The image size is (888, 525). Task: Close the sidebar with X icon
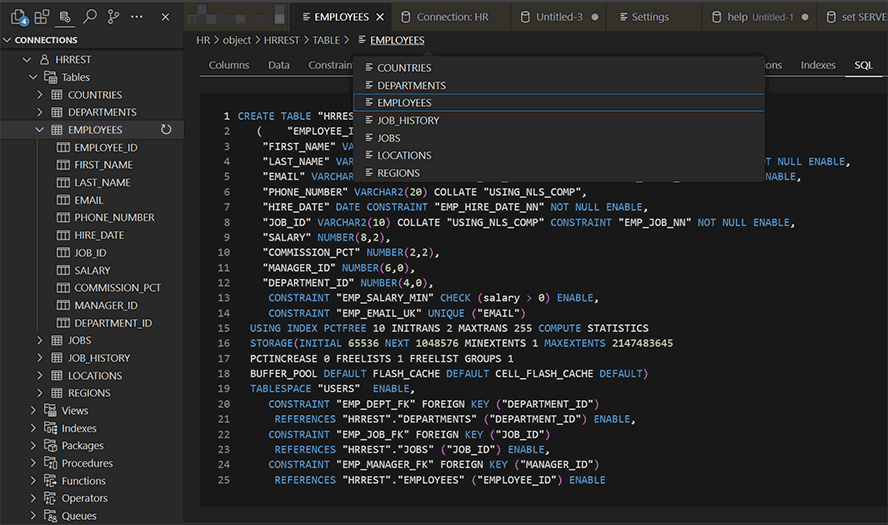tap(165, 17)
